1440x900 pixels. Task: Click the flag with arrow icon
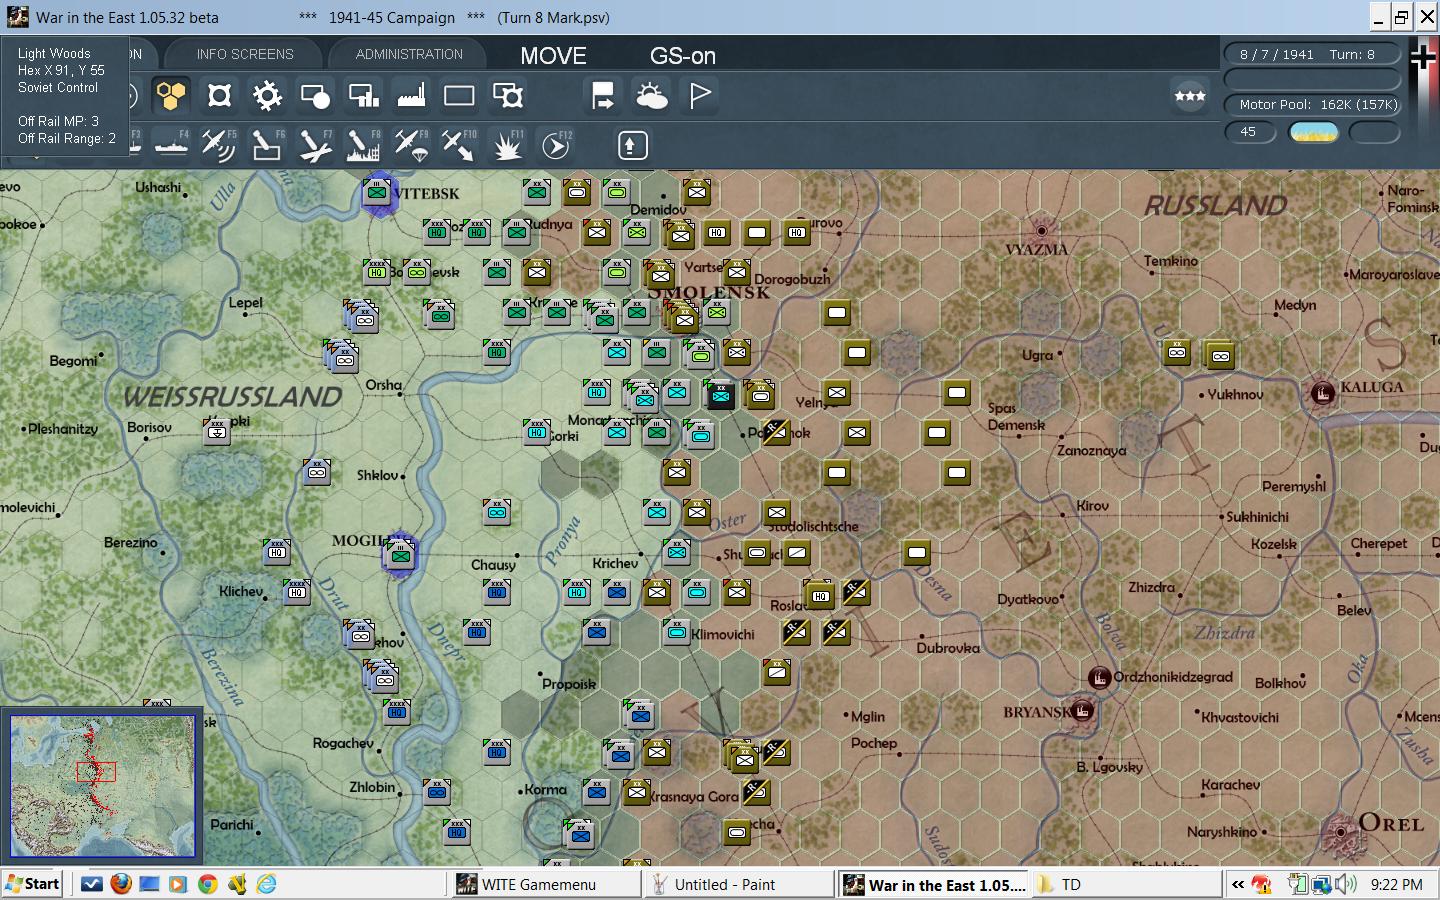point(603,96)
